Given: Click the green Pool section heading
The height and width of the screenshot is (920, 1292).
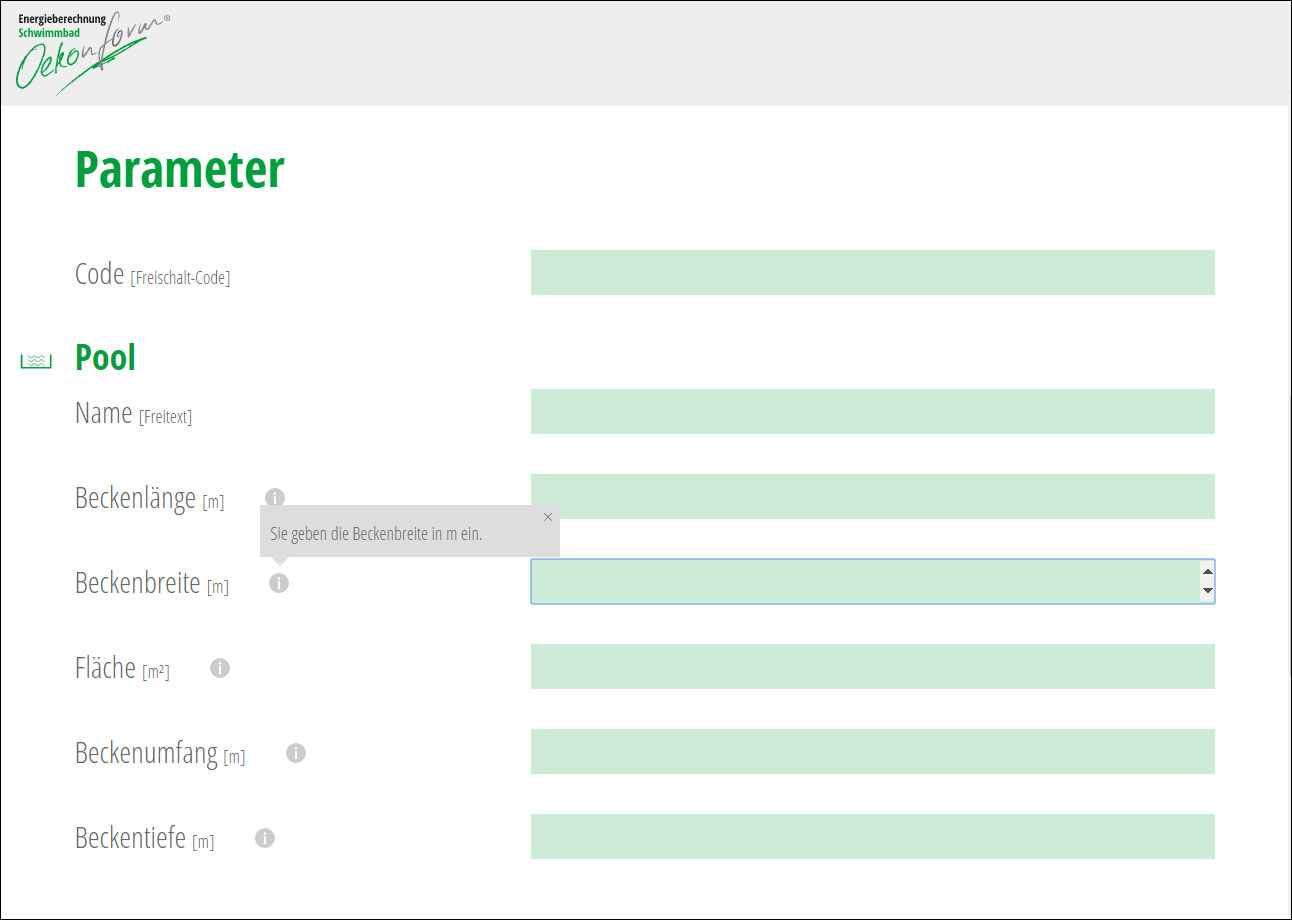Looking at the screenshot, I should click(x=105, y=357).
